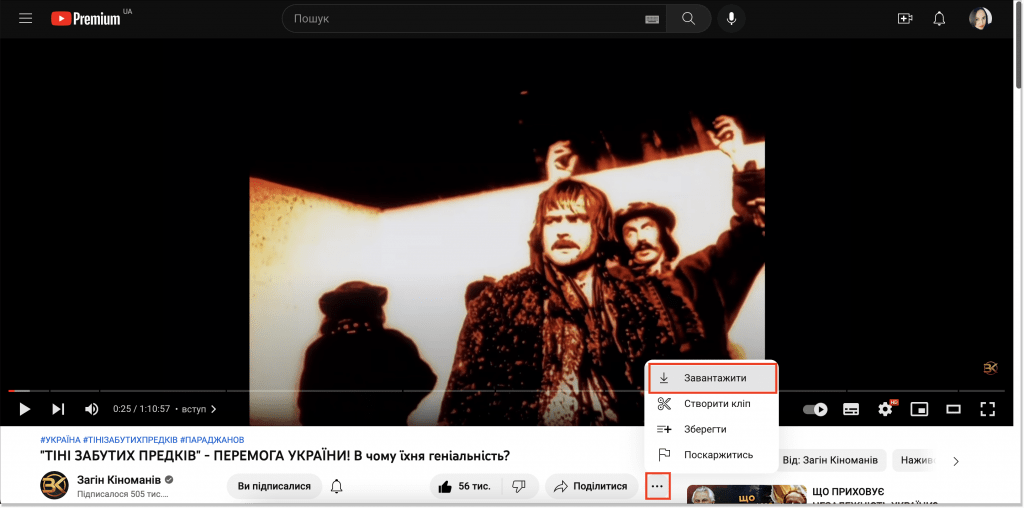Skip to the next video
Viewport: 1024px width, 508px height.
point(58,409)
